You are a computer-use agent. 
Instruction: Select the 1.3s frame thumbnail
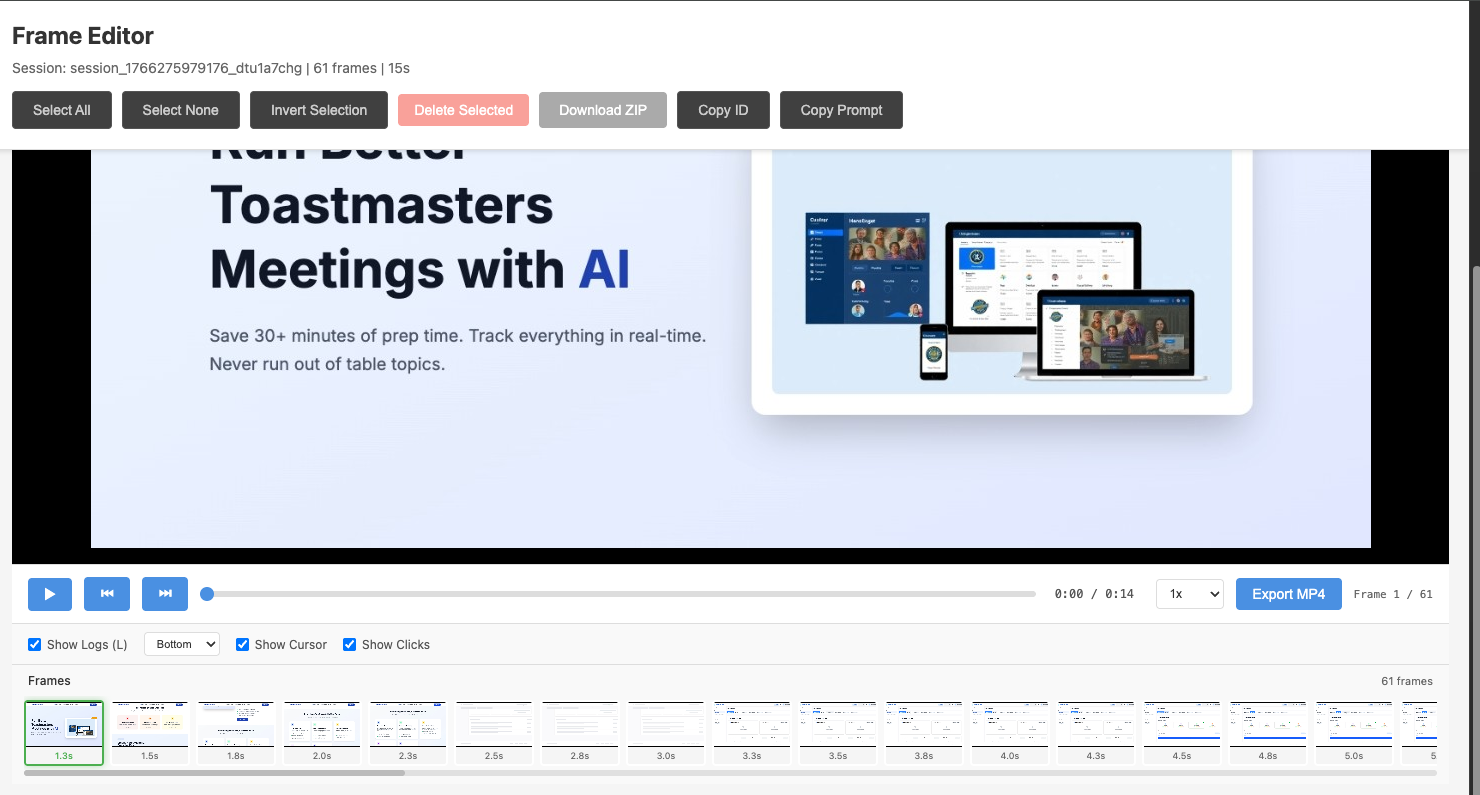pos(64,732)
